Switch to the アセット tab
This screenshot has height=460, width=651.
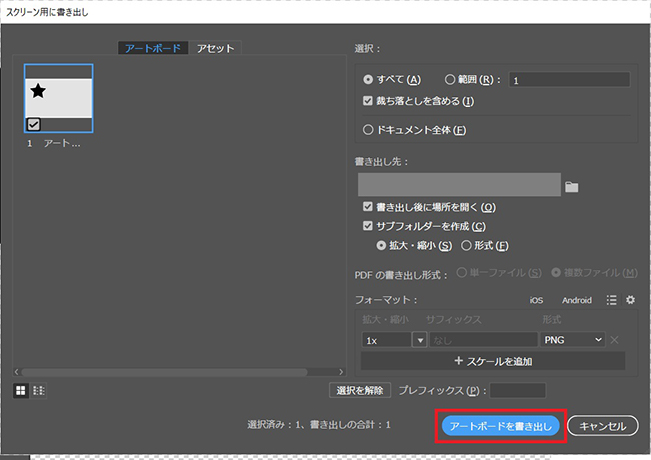(x=216, y=48)
